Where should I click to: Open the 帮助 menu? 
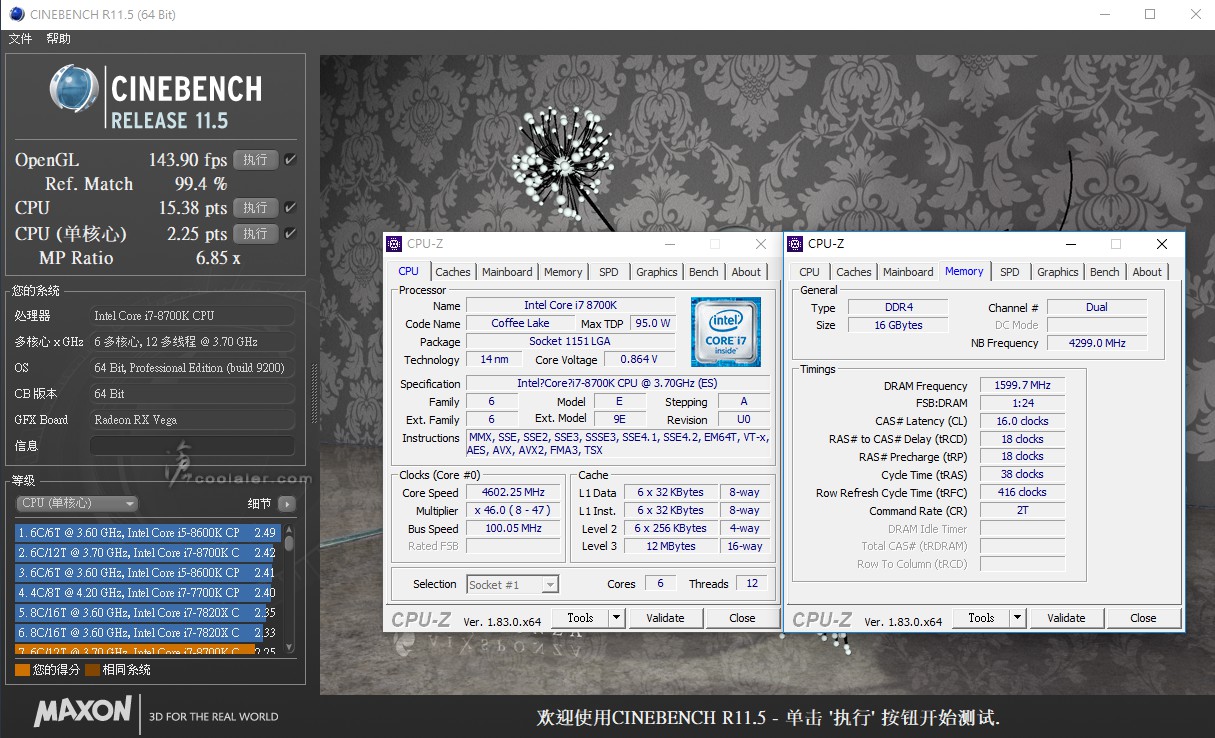pos(58,39)
